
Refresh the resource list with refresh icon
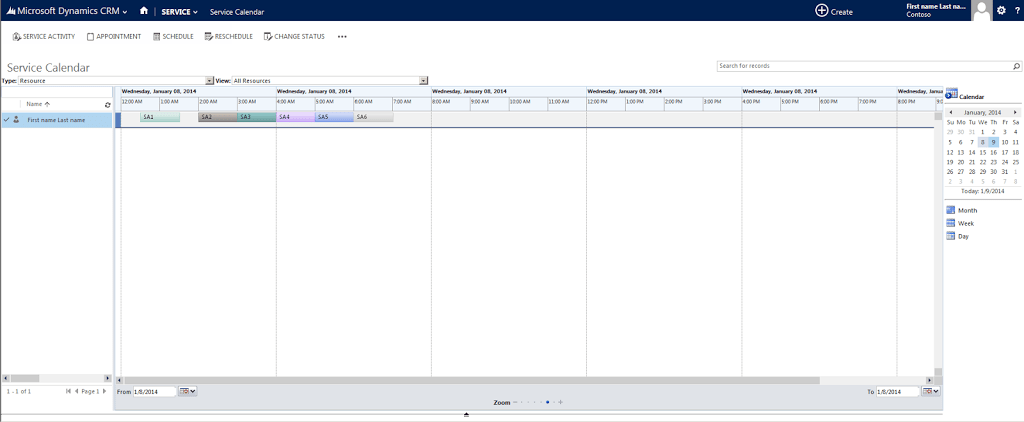(x=108, y=105)
